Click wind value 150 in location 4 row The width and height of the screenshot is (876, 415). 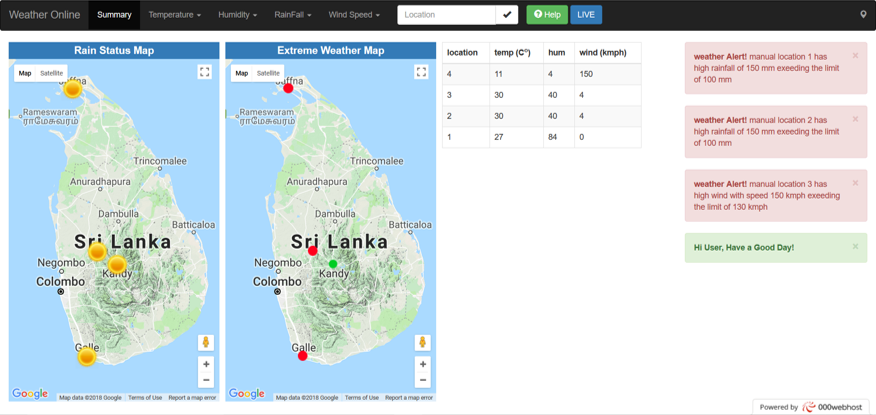(608, 74)
